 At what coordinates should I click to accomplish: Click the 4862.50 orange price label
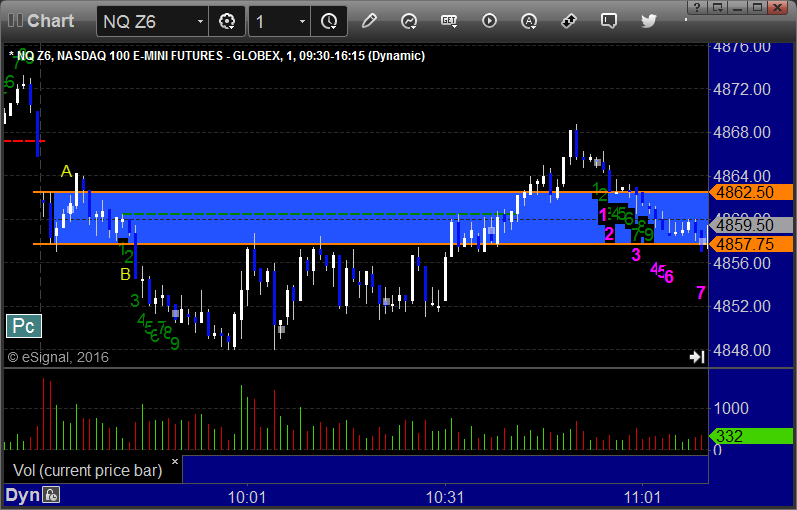click(x=751, y=192)
